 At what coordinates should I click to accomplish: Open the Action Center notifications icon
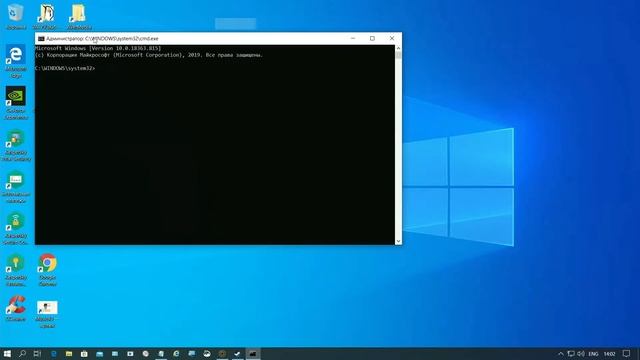coord(627,354)
